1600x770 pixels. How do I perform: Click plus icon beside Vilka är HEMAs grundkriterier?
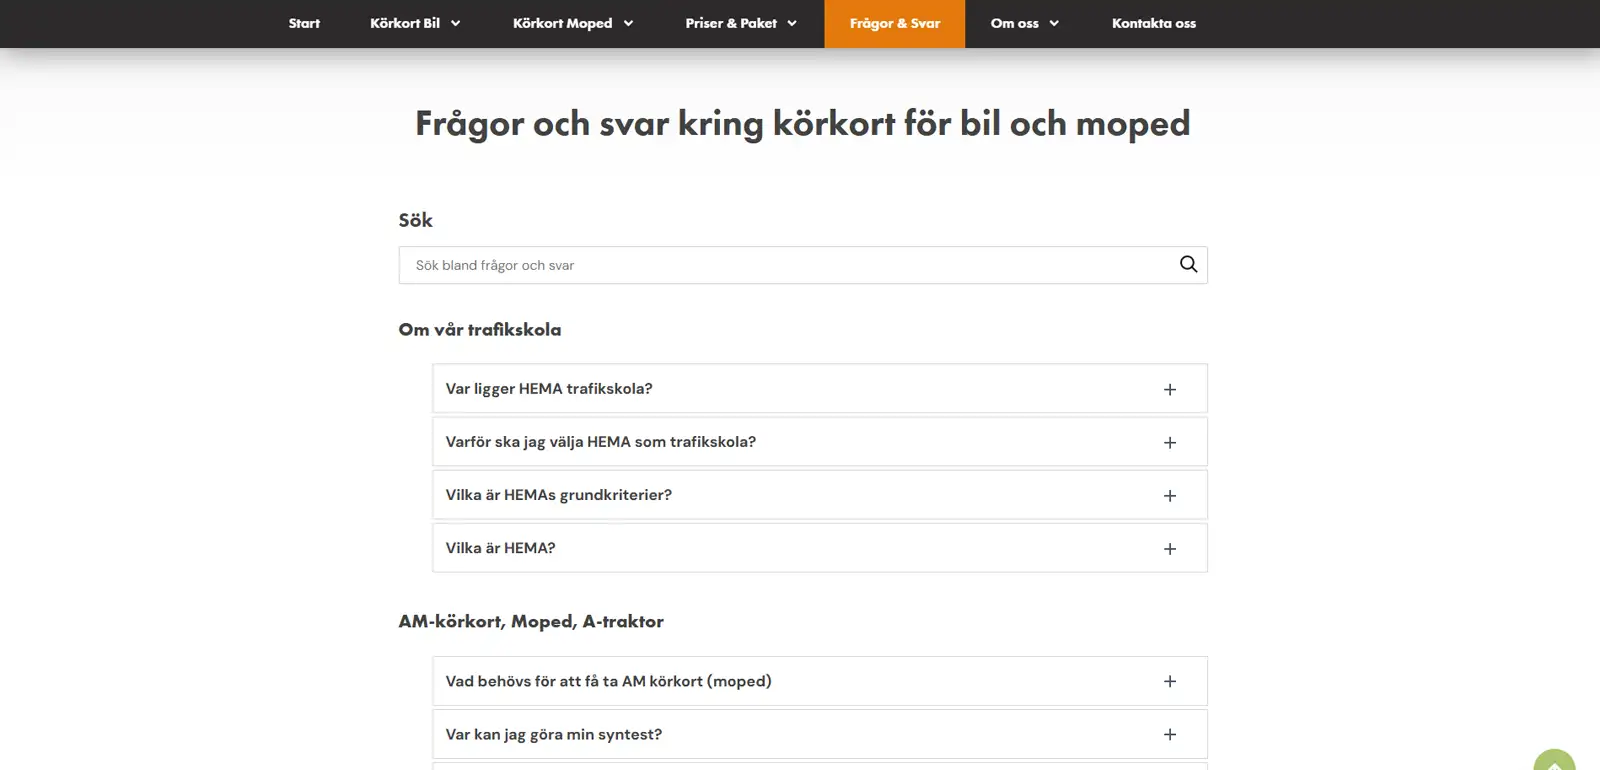[1169, 495]
